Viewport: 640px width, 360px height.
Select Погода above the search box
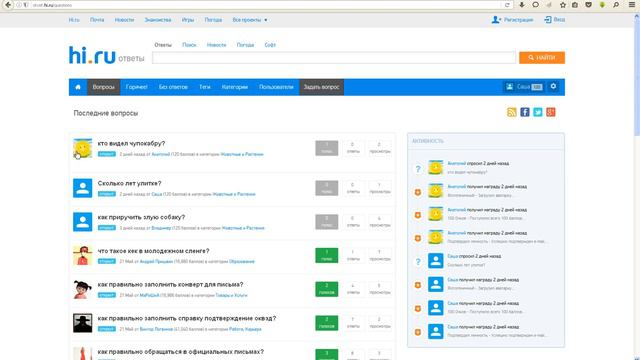(x=245, y=45)
